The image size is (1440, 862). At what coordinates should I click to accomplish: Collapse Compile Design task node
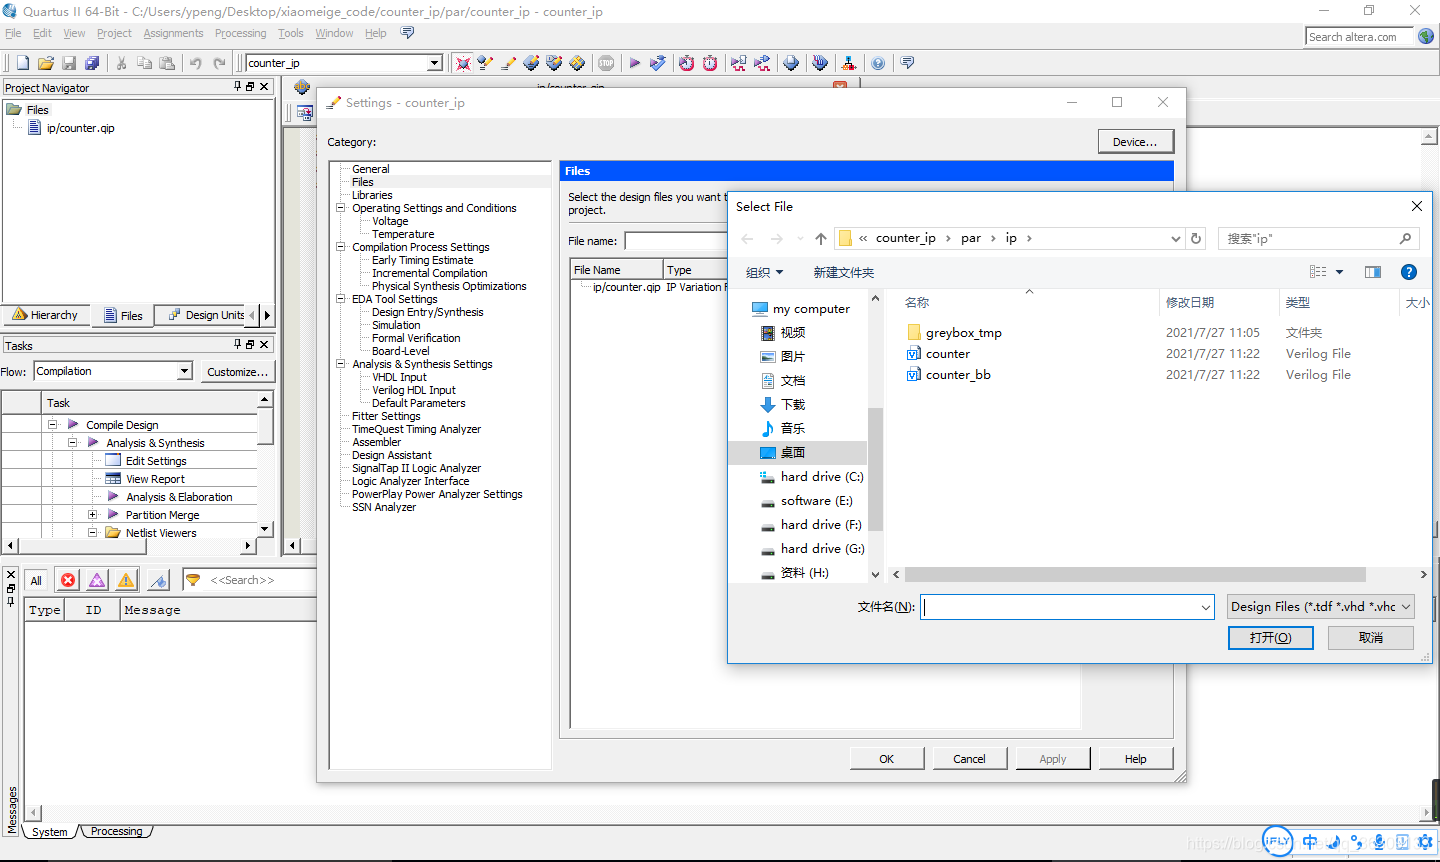point(53,424)
